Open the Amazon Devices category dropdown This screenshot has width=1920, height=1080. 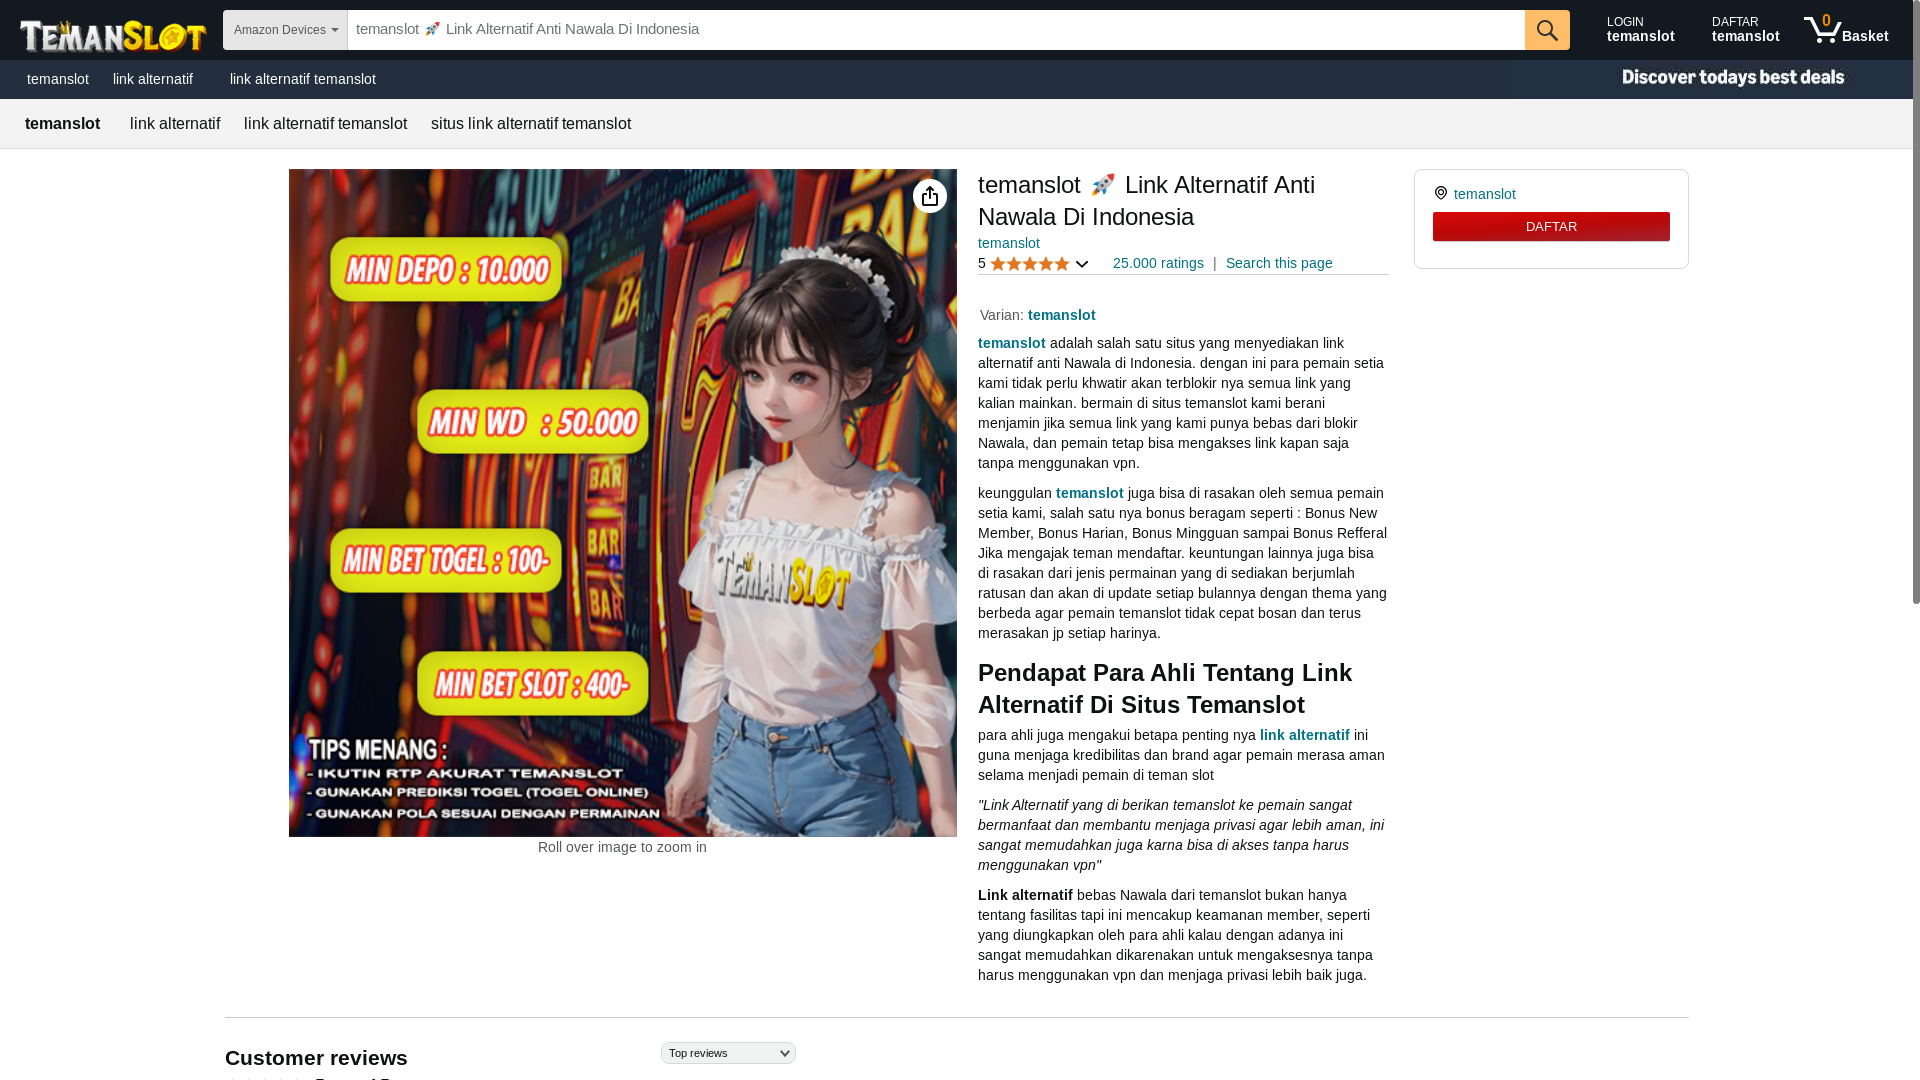pos(285,30)
